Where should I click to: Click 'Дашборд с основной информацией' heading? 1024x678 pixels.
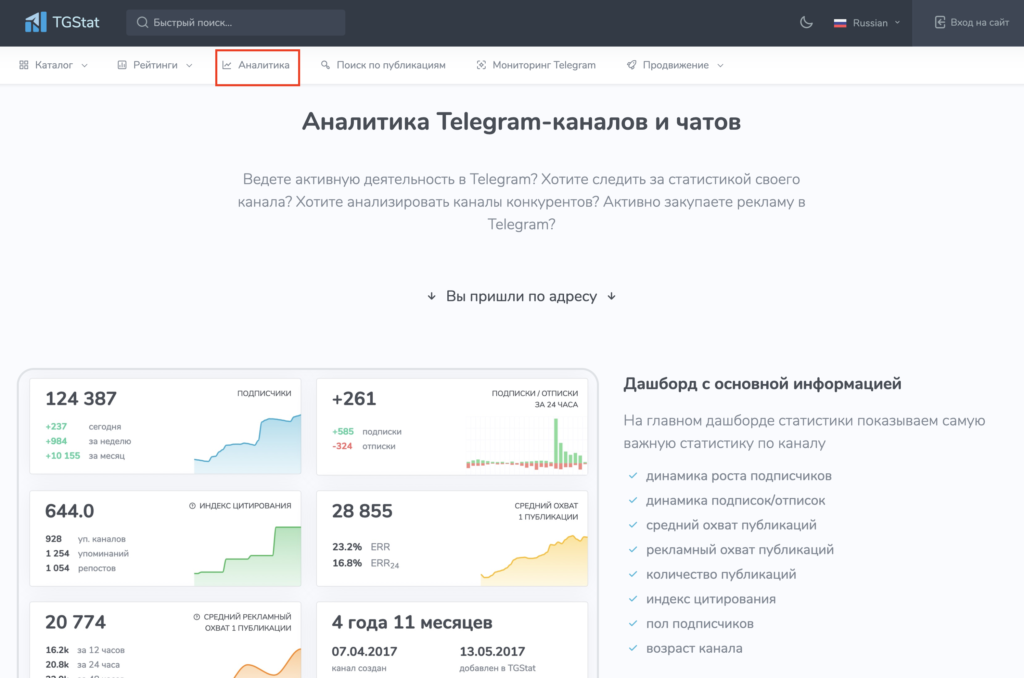pyautogui.click(x=762, y=384)
